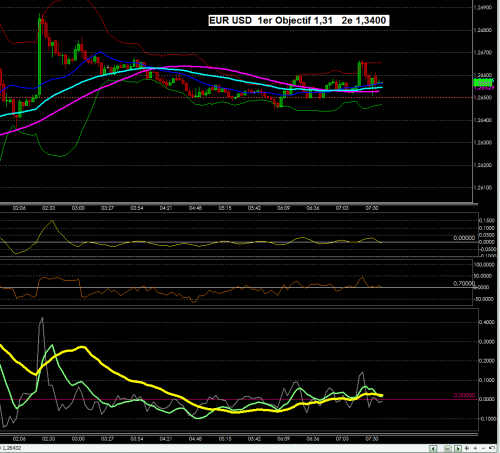Click the magenta 0,00000 level label in lower panel
The width and height of the screenshot is (500, 453).
464,395
